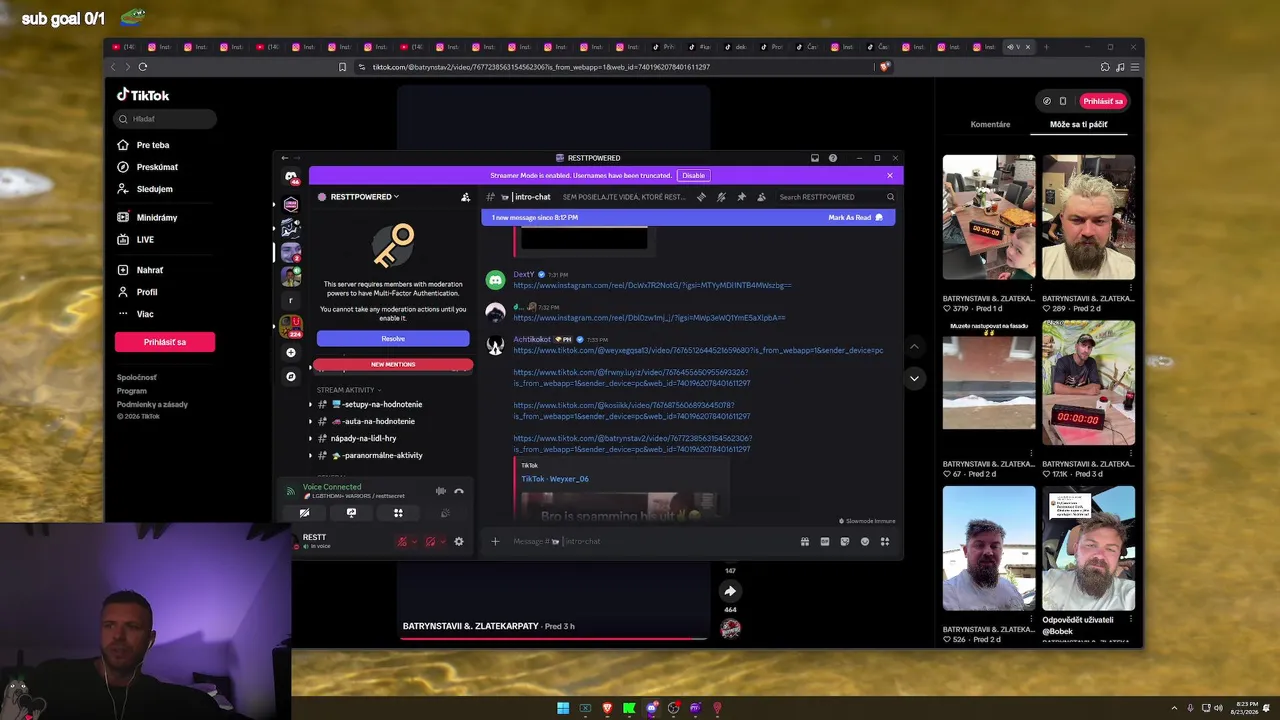This screenshot has height=720, width=1280.
Task: Go to TikTok Pre teba feed
Action: (x=153, y=145)
